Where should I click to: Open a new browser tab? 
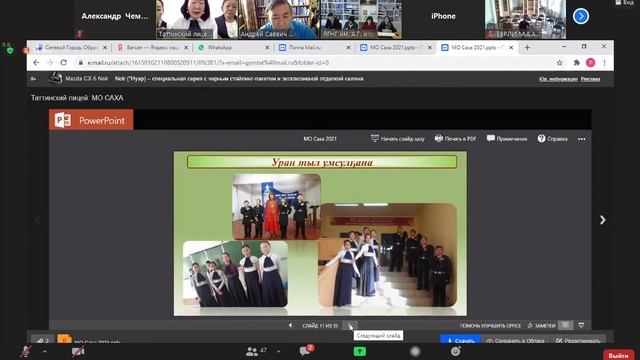click(x=527, y=48)
